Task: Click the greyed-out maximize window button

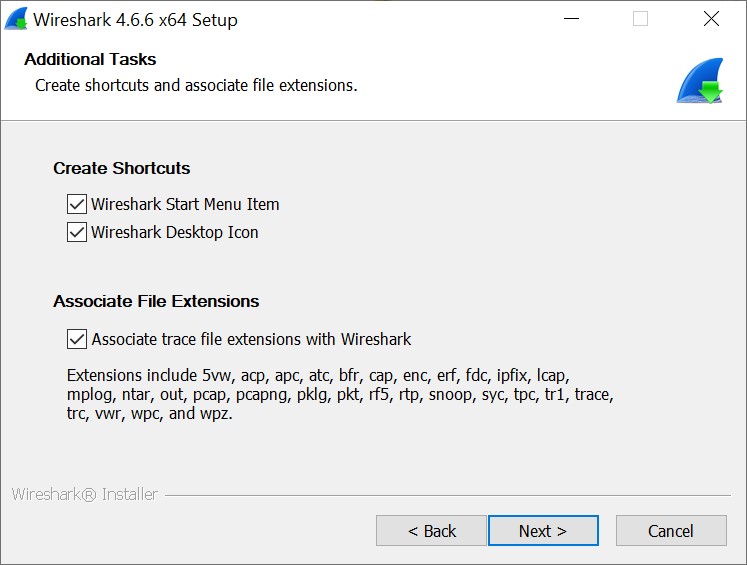Action: coord(640,19)
